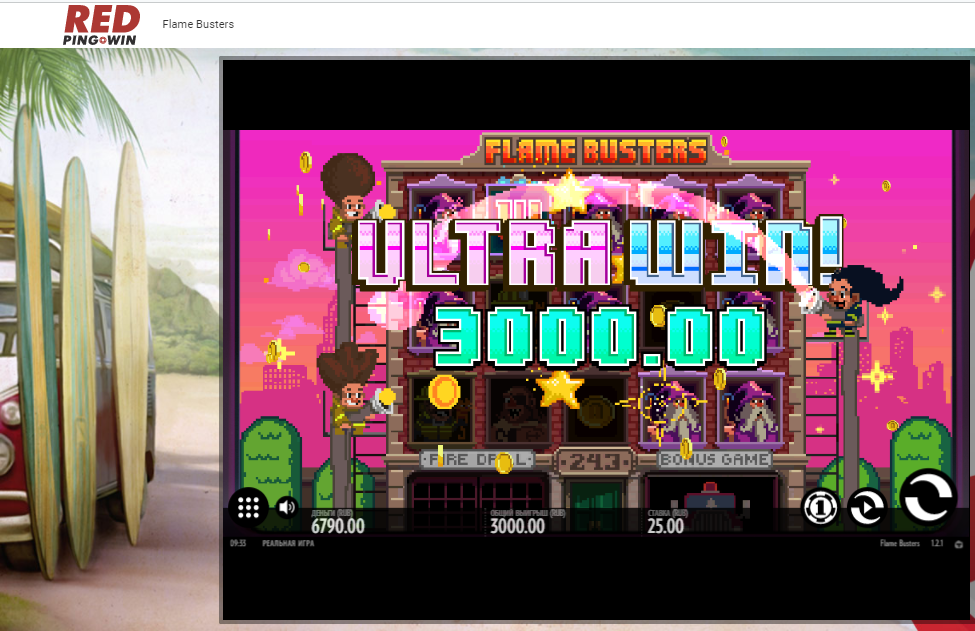The image size is (975, 631).
Task: Mute the game sound with speaker icon
Action: point(287,508)
